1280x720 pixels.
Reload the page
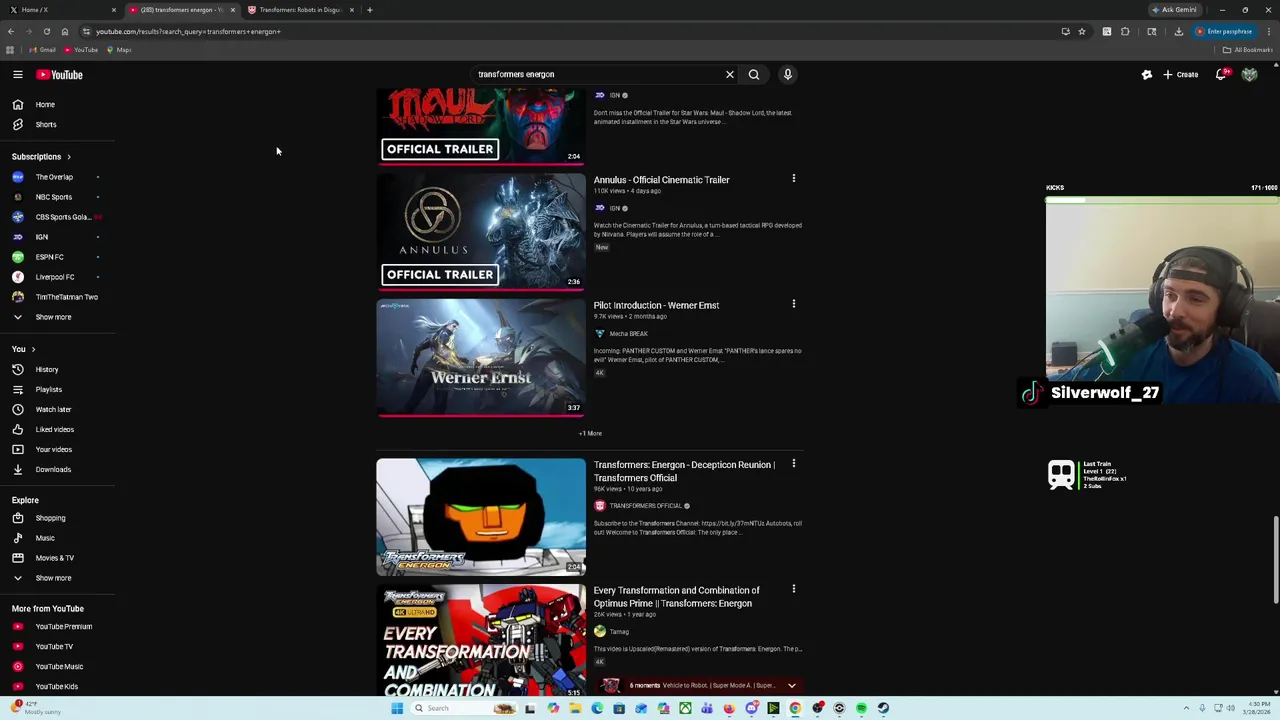[46, 31]
